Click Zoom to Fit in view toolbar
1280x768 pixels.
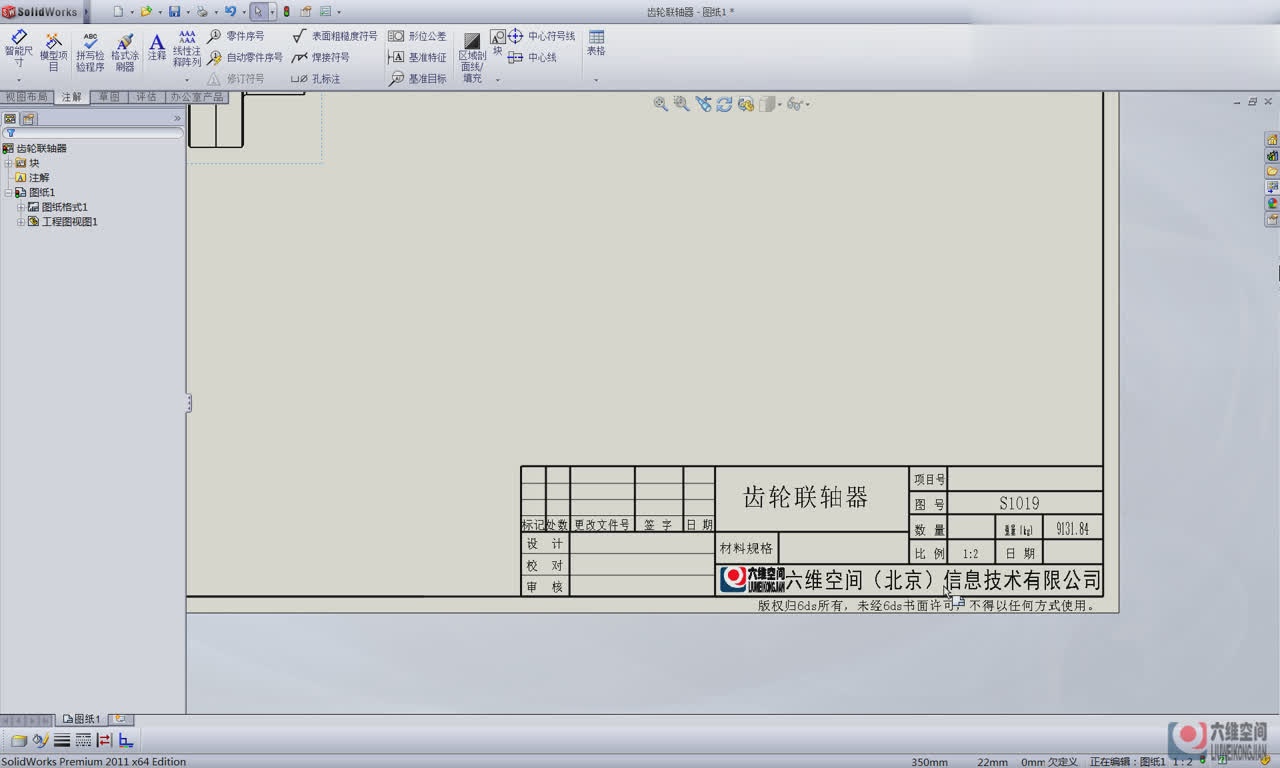pyautogui.click(x=660, y=104)
